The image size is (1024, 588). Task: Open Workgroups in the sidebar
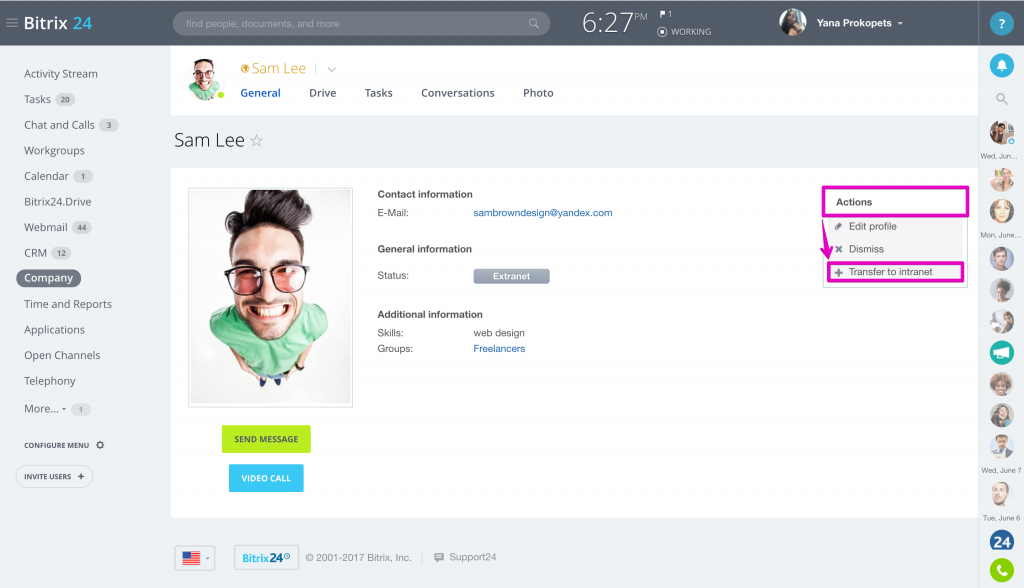(x=54, y=150)
